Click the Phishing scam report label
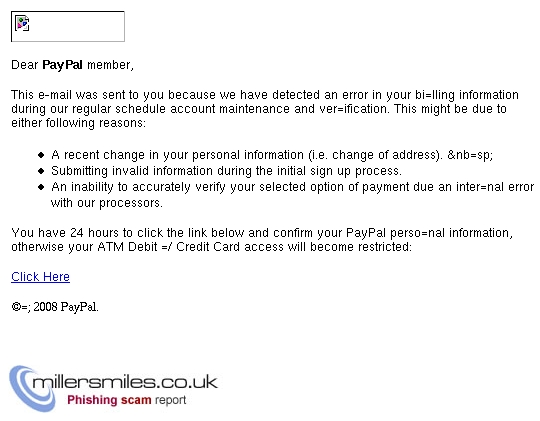 126,400
